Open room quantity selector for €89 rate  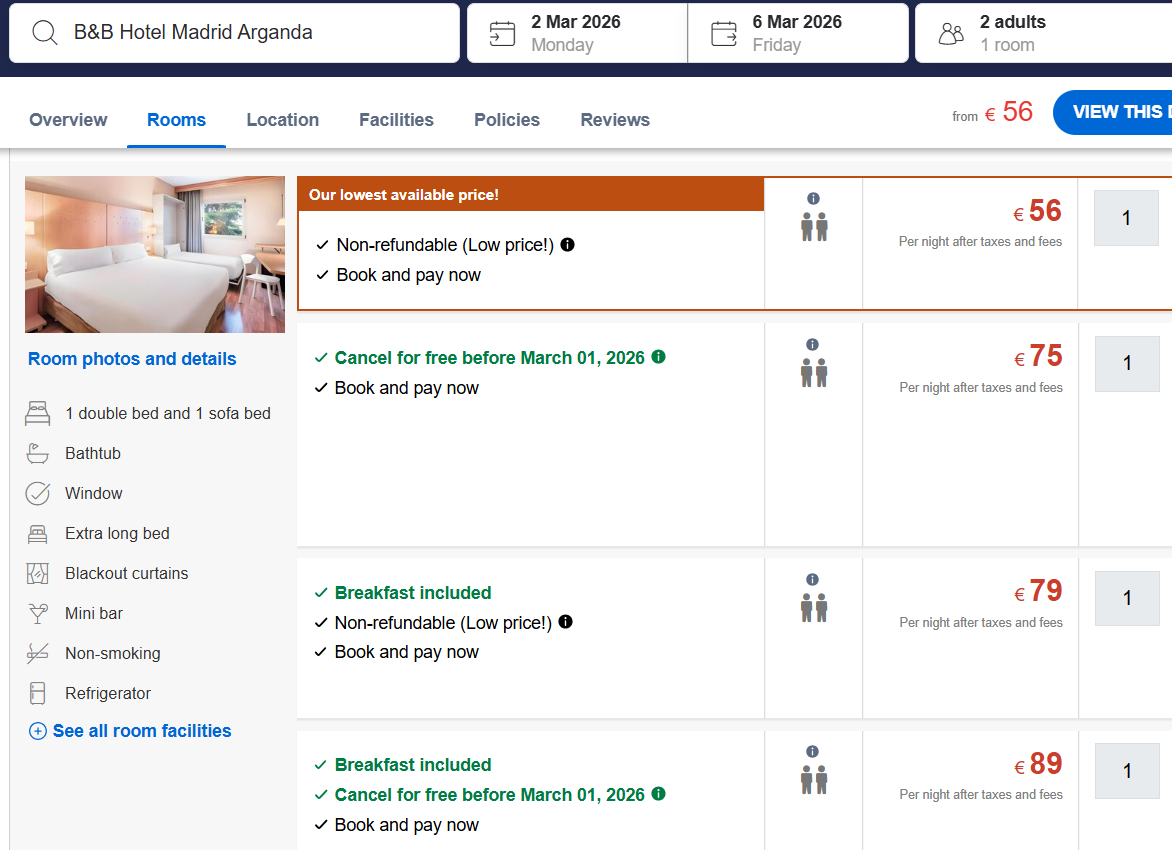pos(1126,771)
